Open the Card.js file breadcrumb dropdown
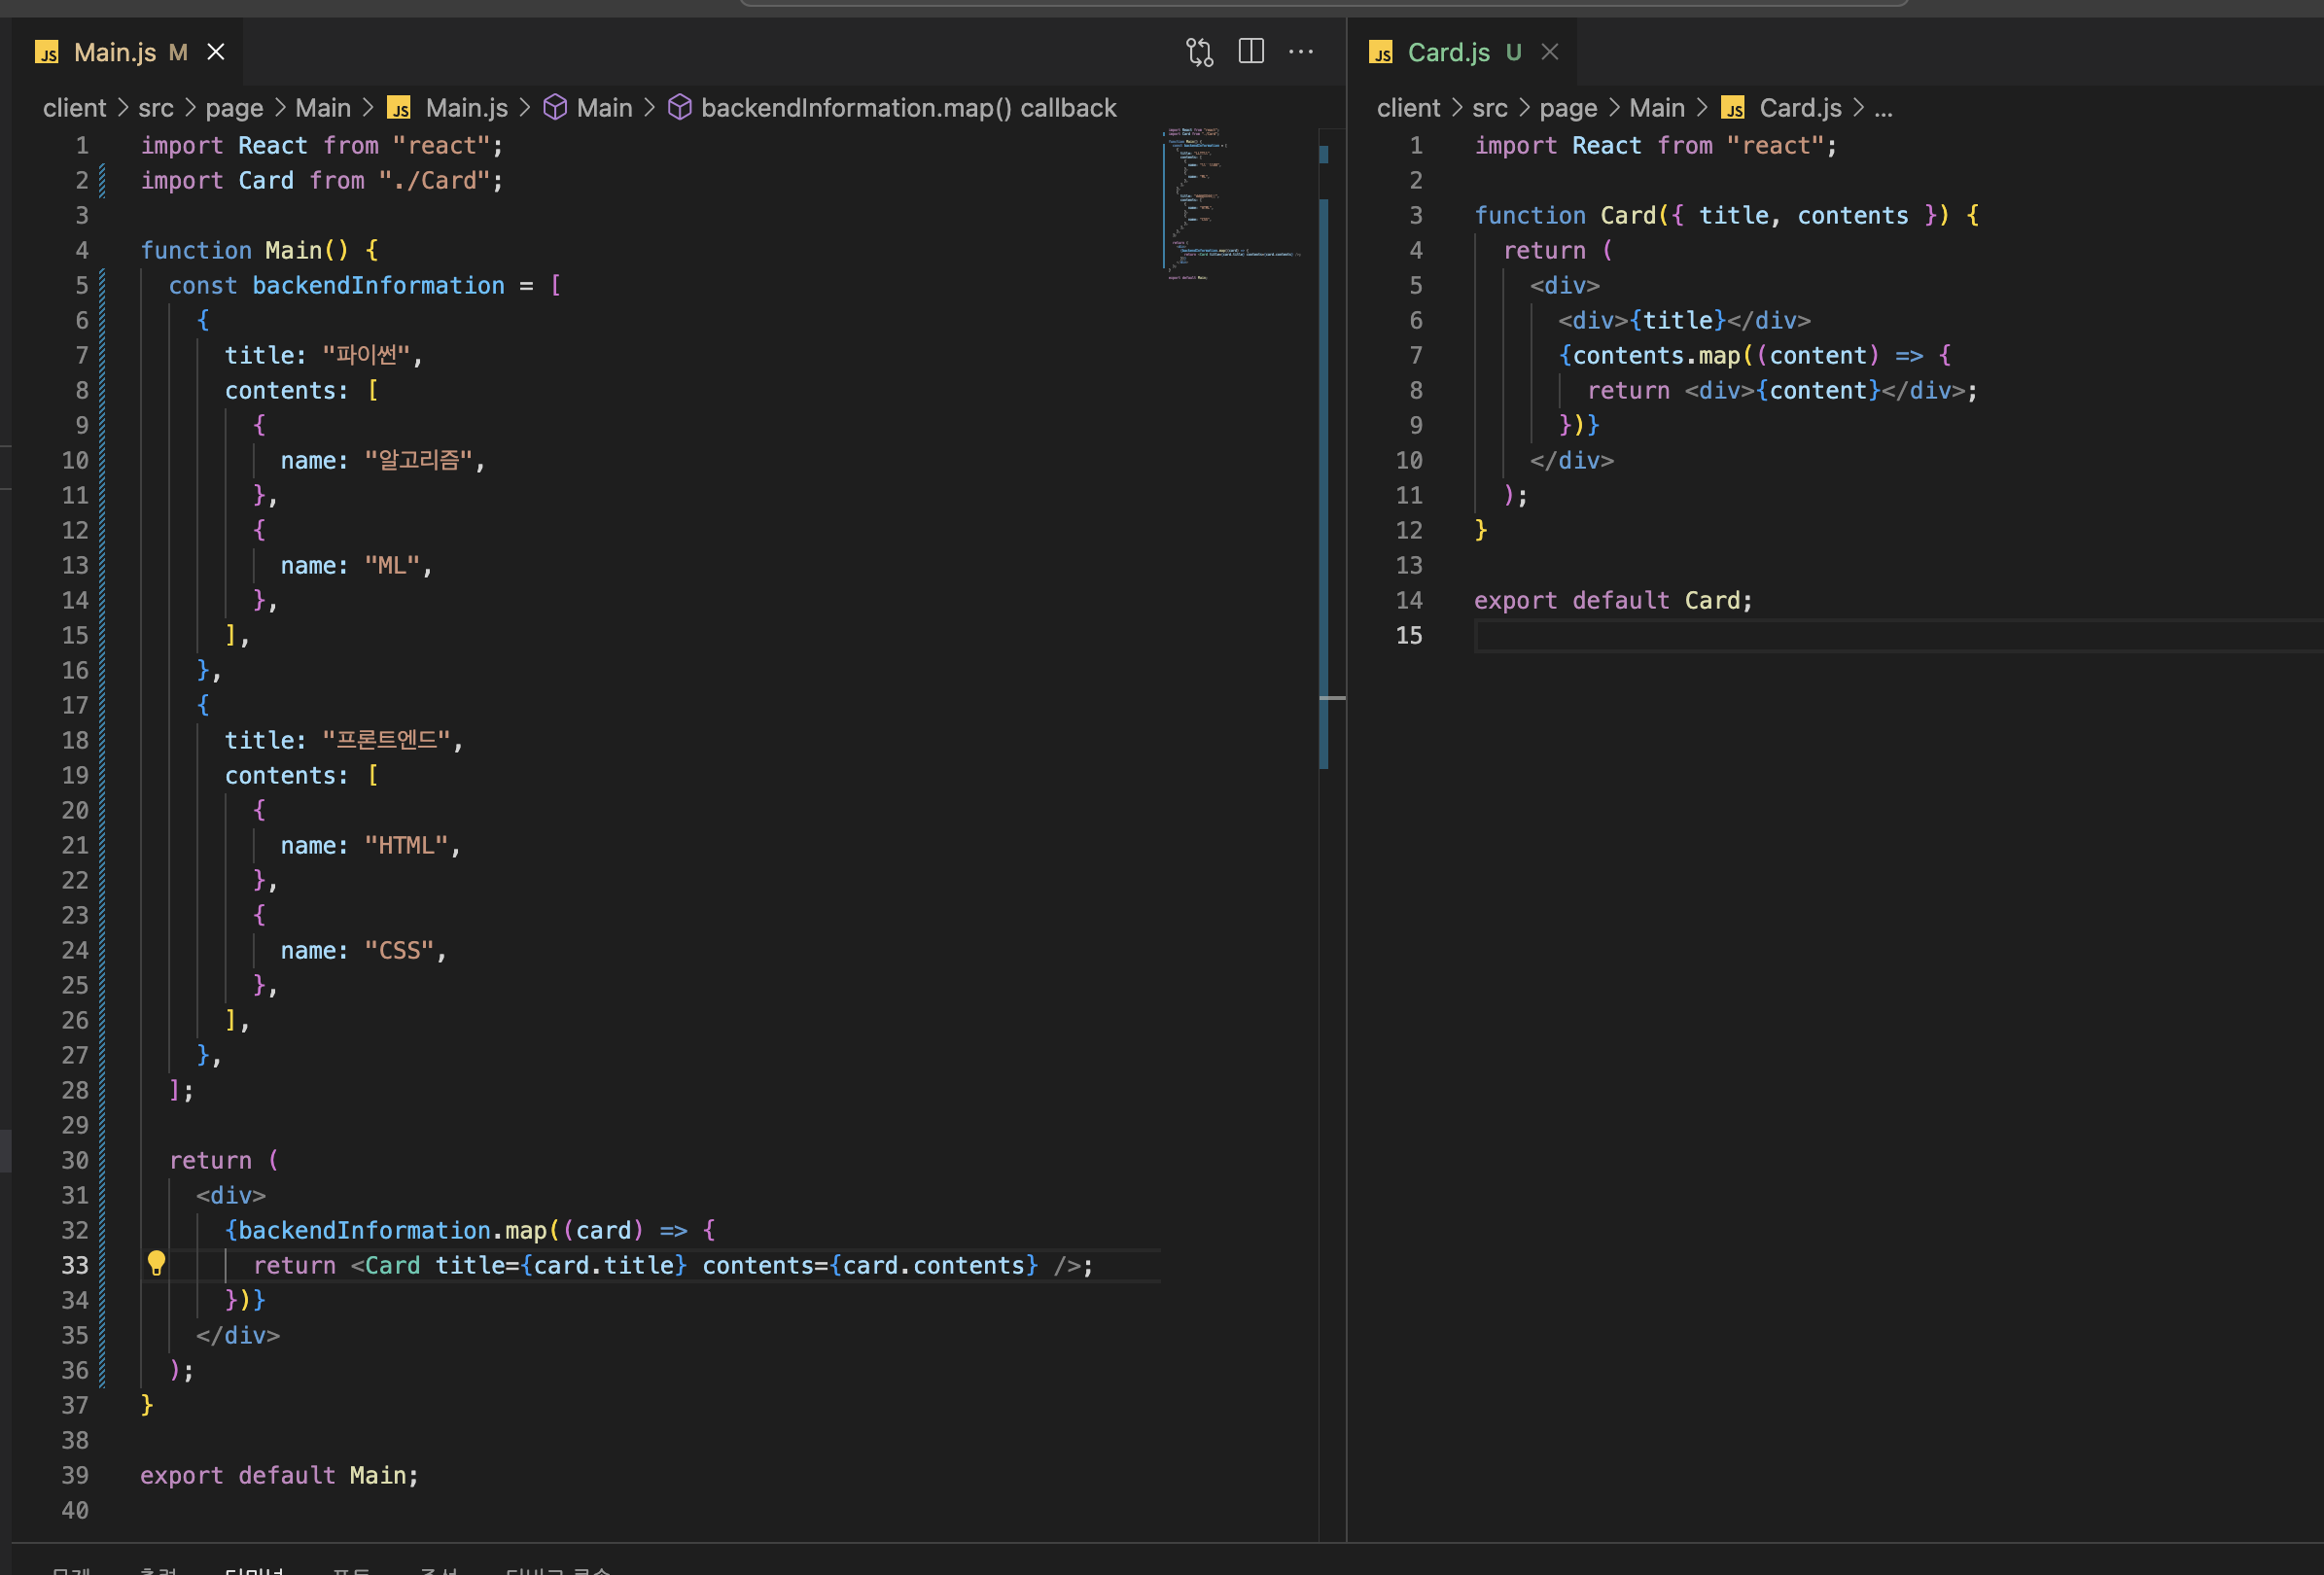This screenshot has width=2324, height=1575. 1799,108
